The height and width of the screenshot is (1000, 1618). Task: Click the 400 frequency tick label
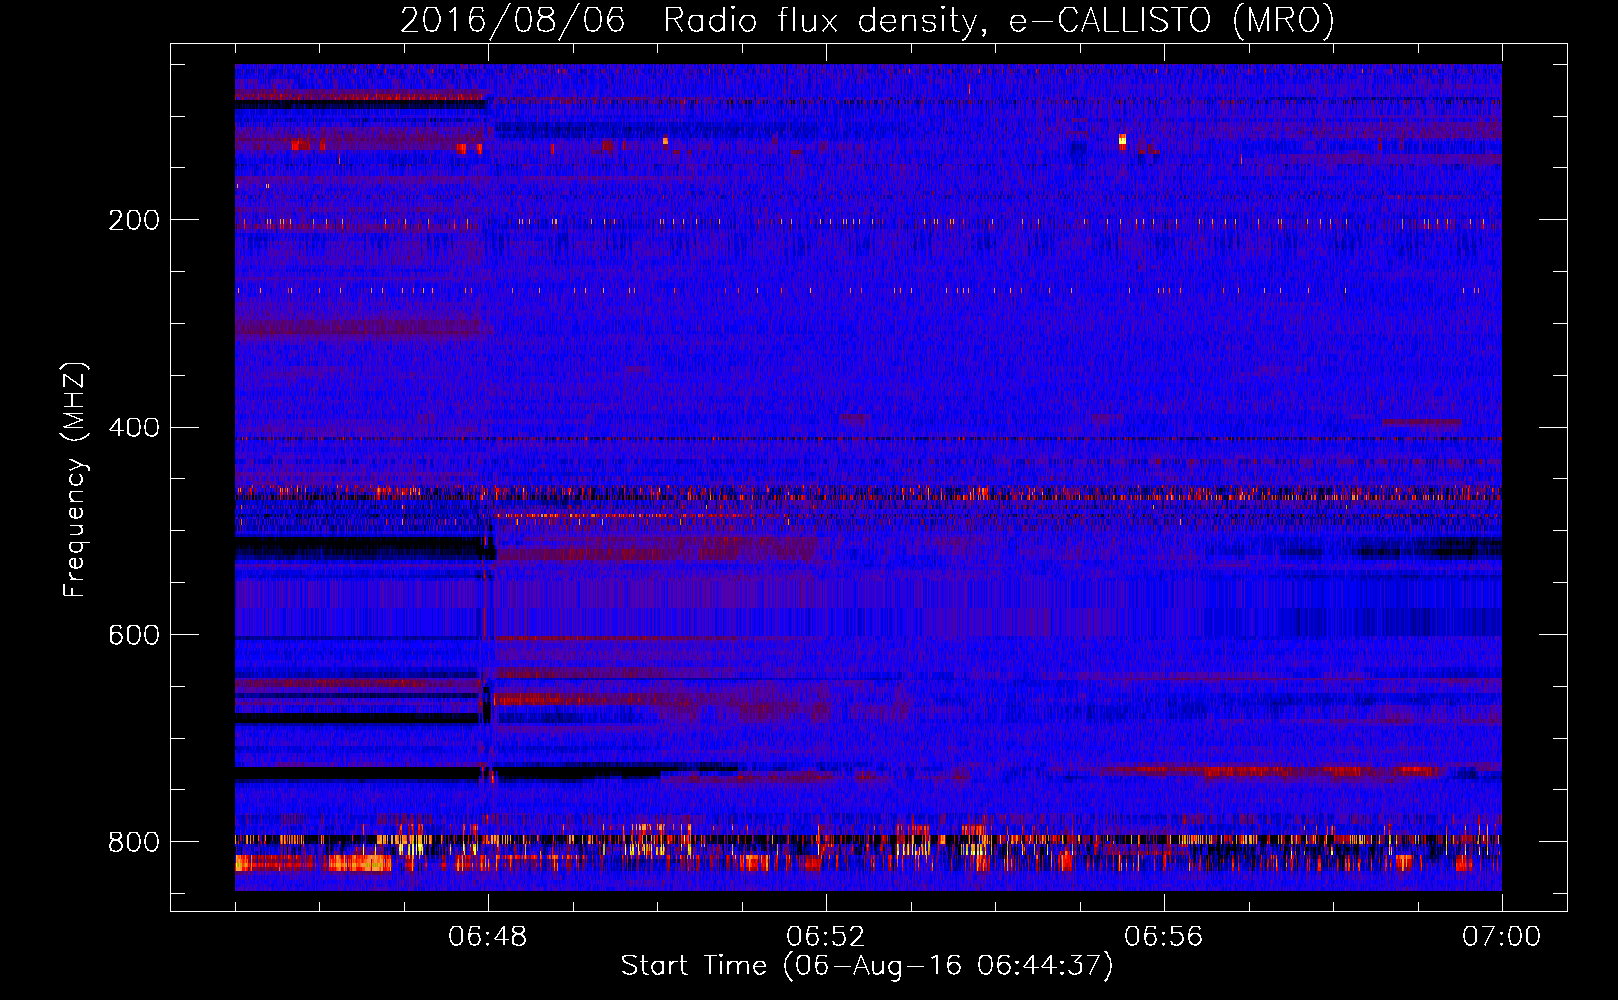134,428
